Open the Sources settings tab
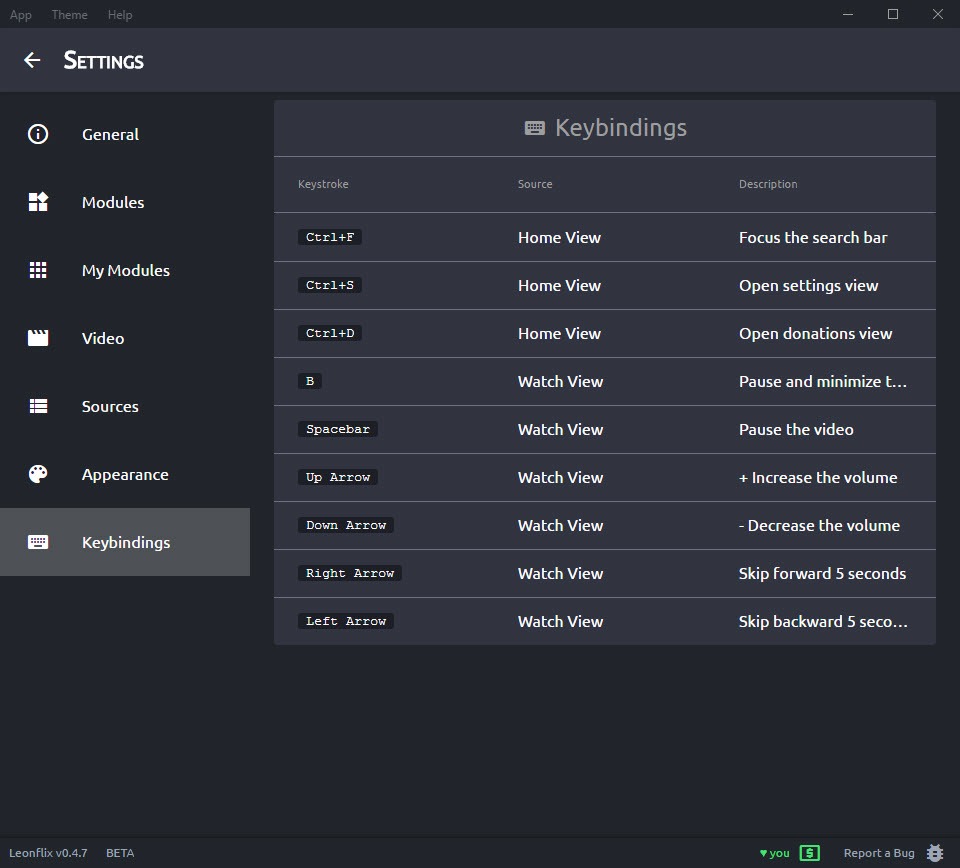The height and width of the screenshot is (868, 960). tap(125, 406)
